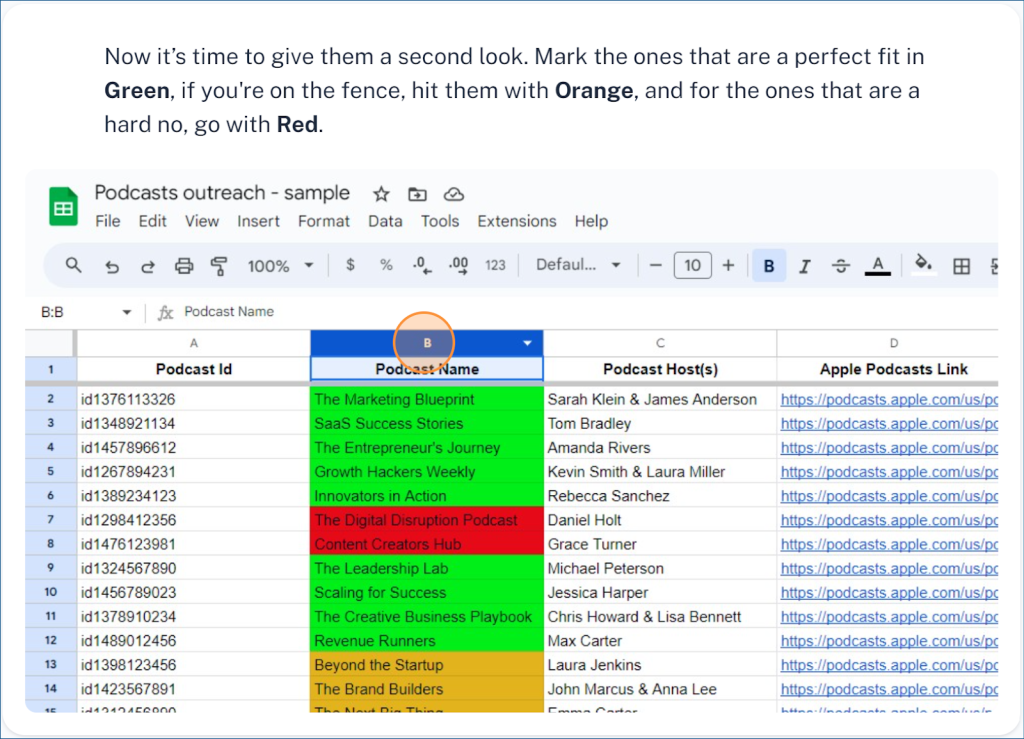
Task: Increase decimal places
Action: (x=458, y=265)
